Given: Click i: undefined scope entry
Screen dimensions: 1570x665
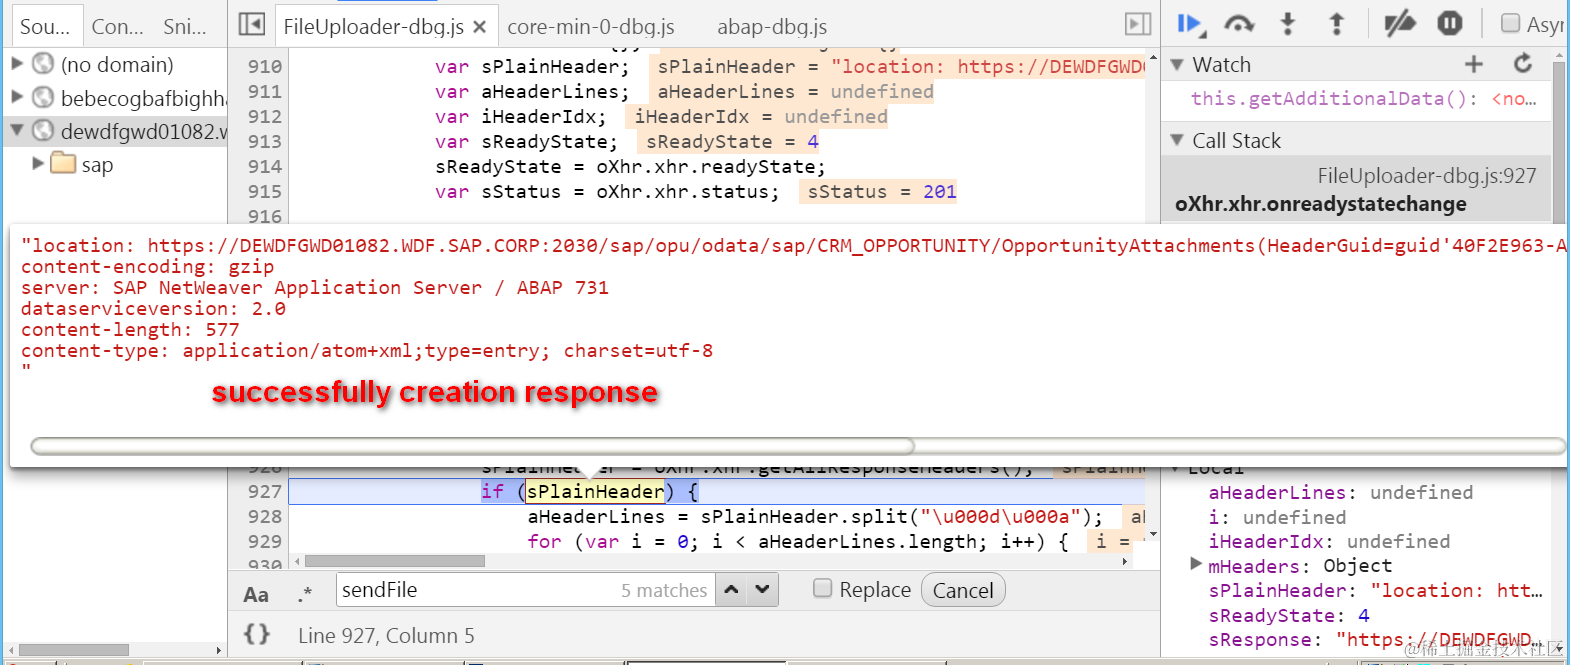Looking at the screenshot, I should point(1277,517).
